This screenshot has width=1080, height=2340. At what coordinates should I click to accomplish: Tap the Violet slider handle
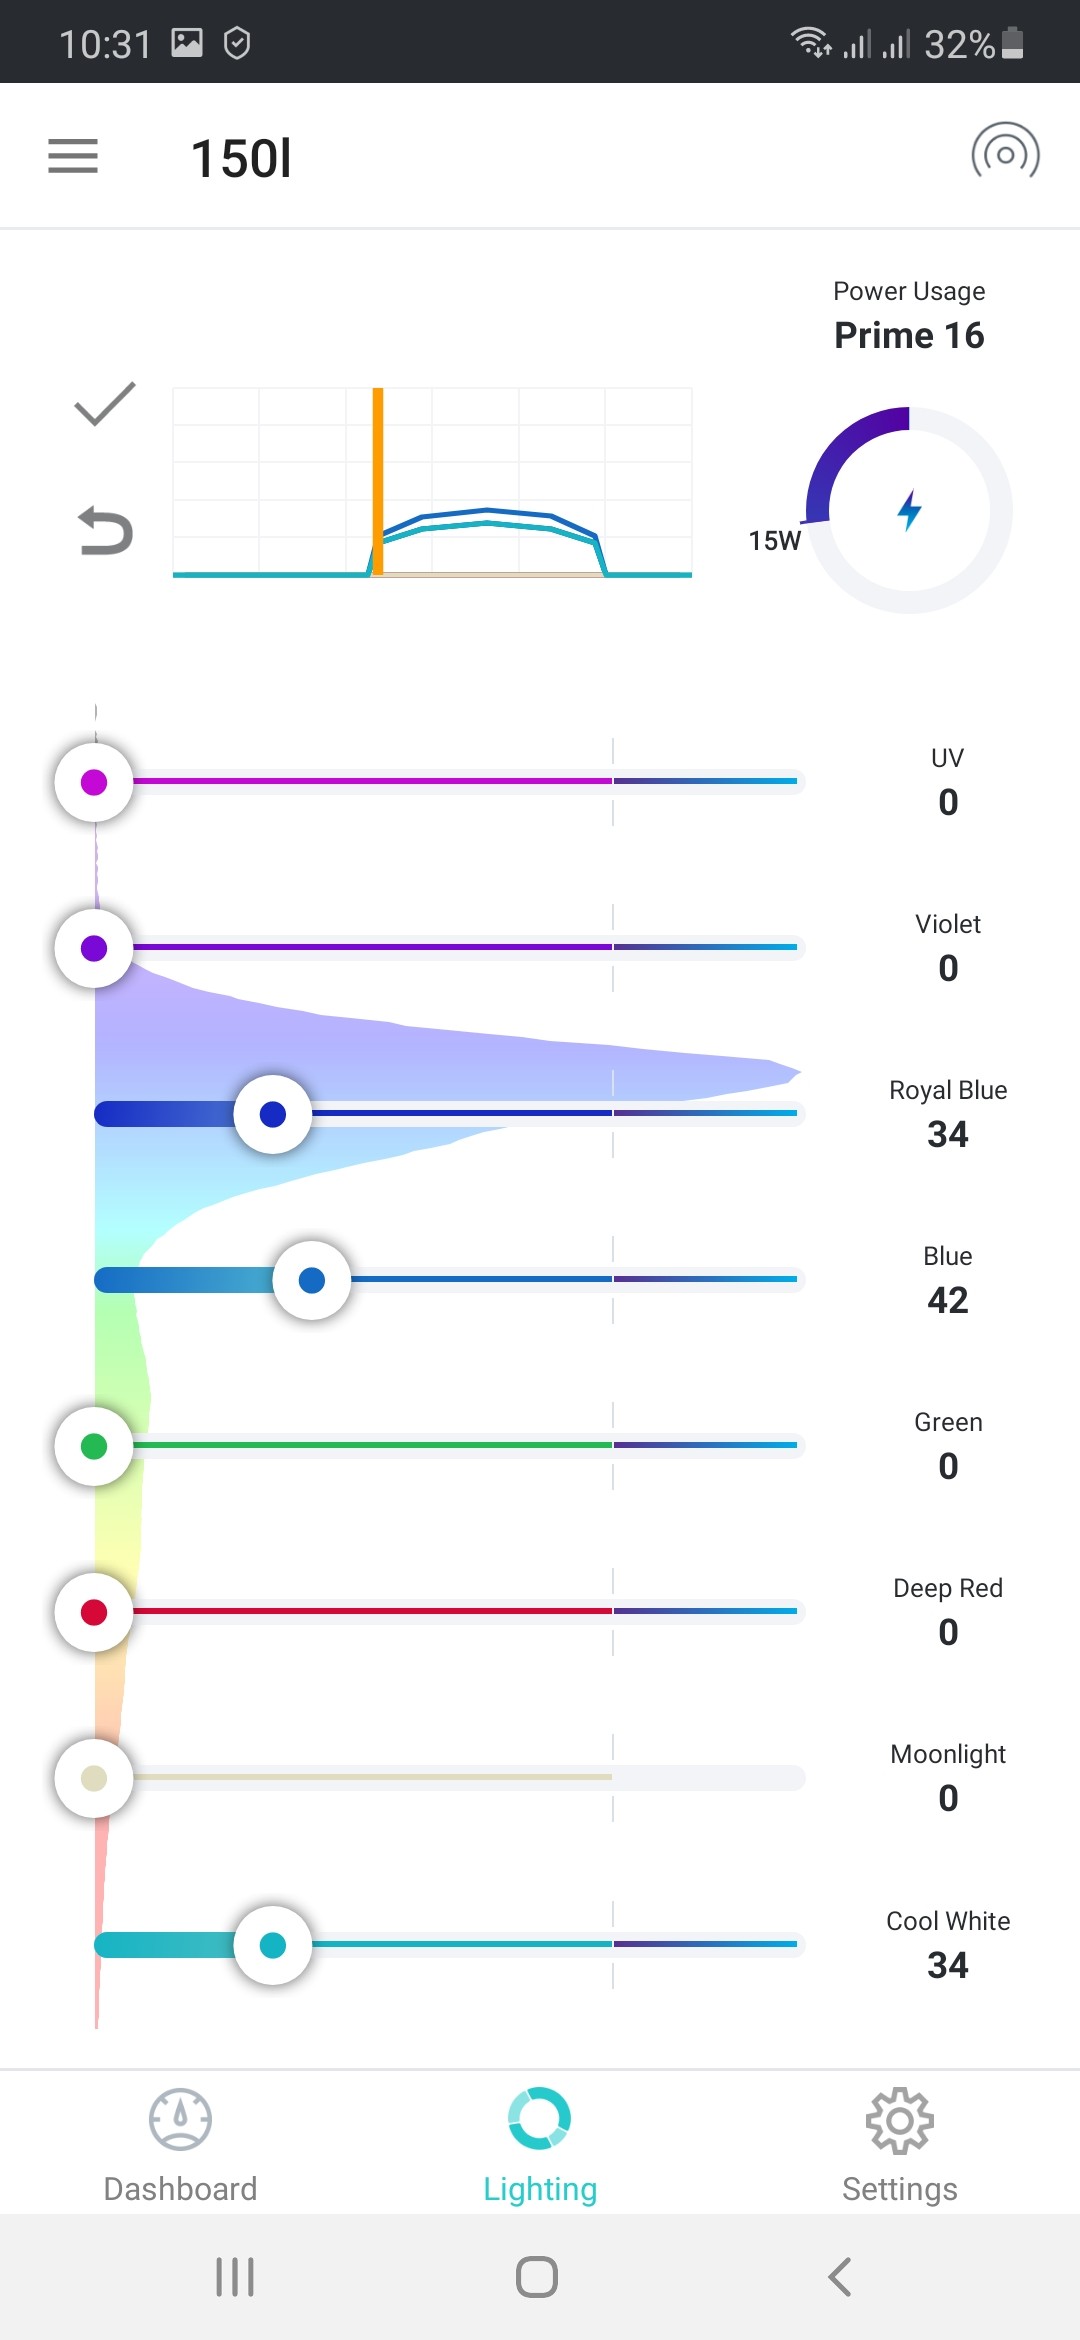94,948
